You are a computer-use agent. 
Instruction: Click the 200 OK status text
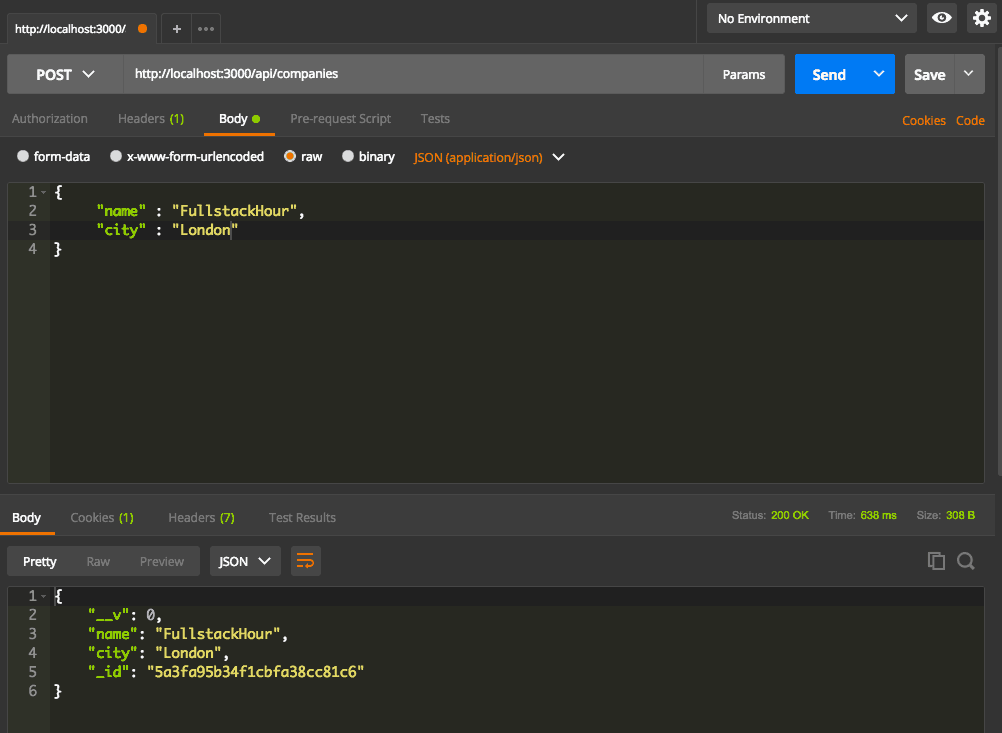[790, 515]
